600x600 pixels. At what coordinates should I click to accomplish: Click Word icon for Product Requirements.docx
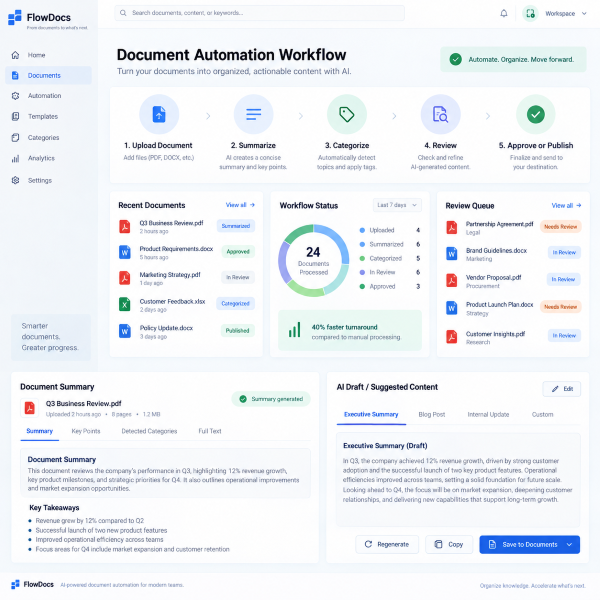pos(124,253)
